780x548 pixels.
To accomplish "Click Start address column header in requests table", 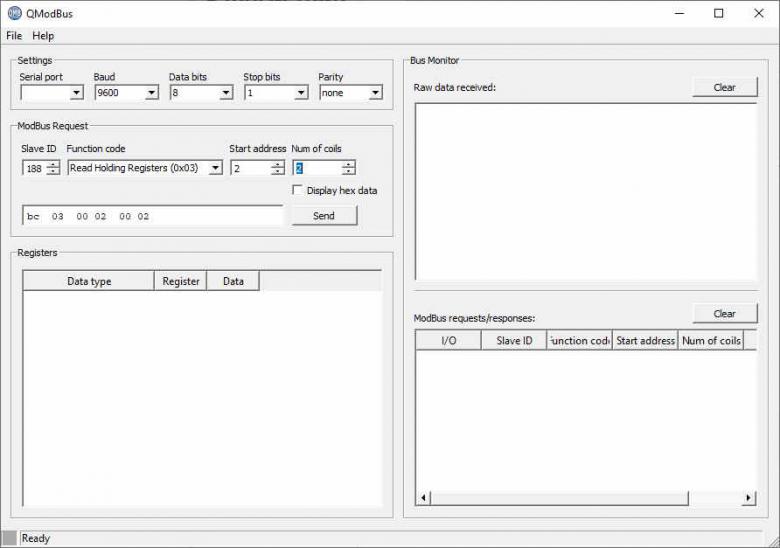I will (645, 341).
